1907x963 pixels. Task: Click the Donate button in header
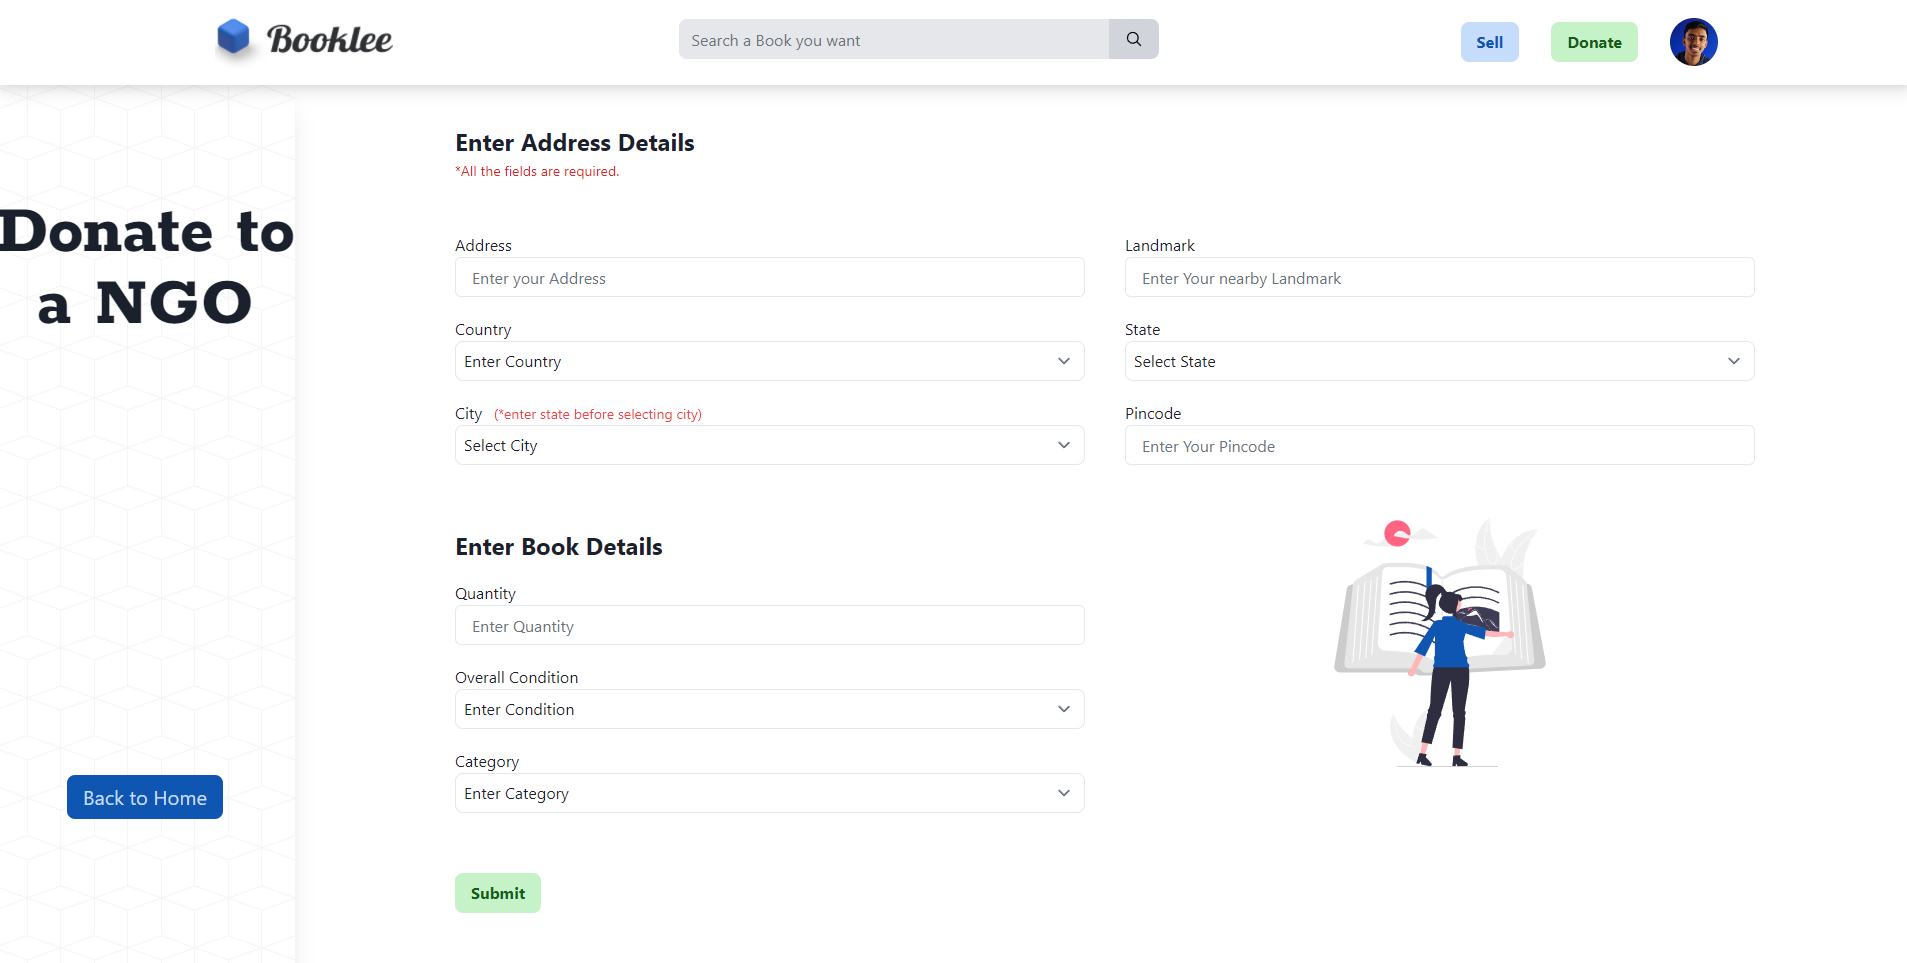1594,42
